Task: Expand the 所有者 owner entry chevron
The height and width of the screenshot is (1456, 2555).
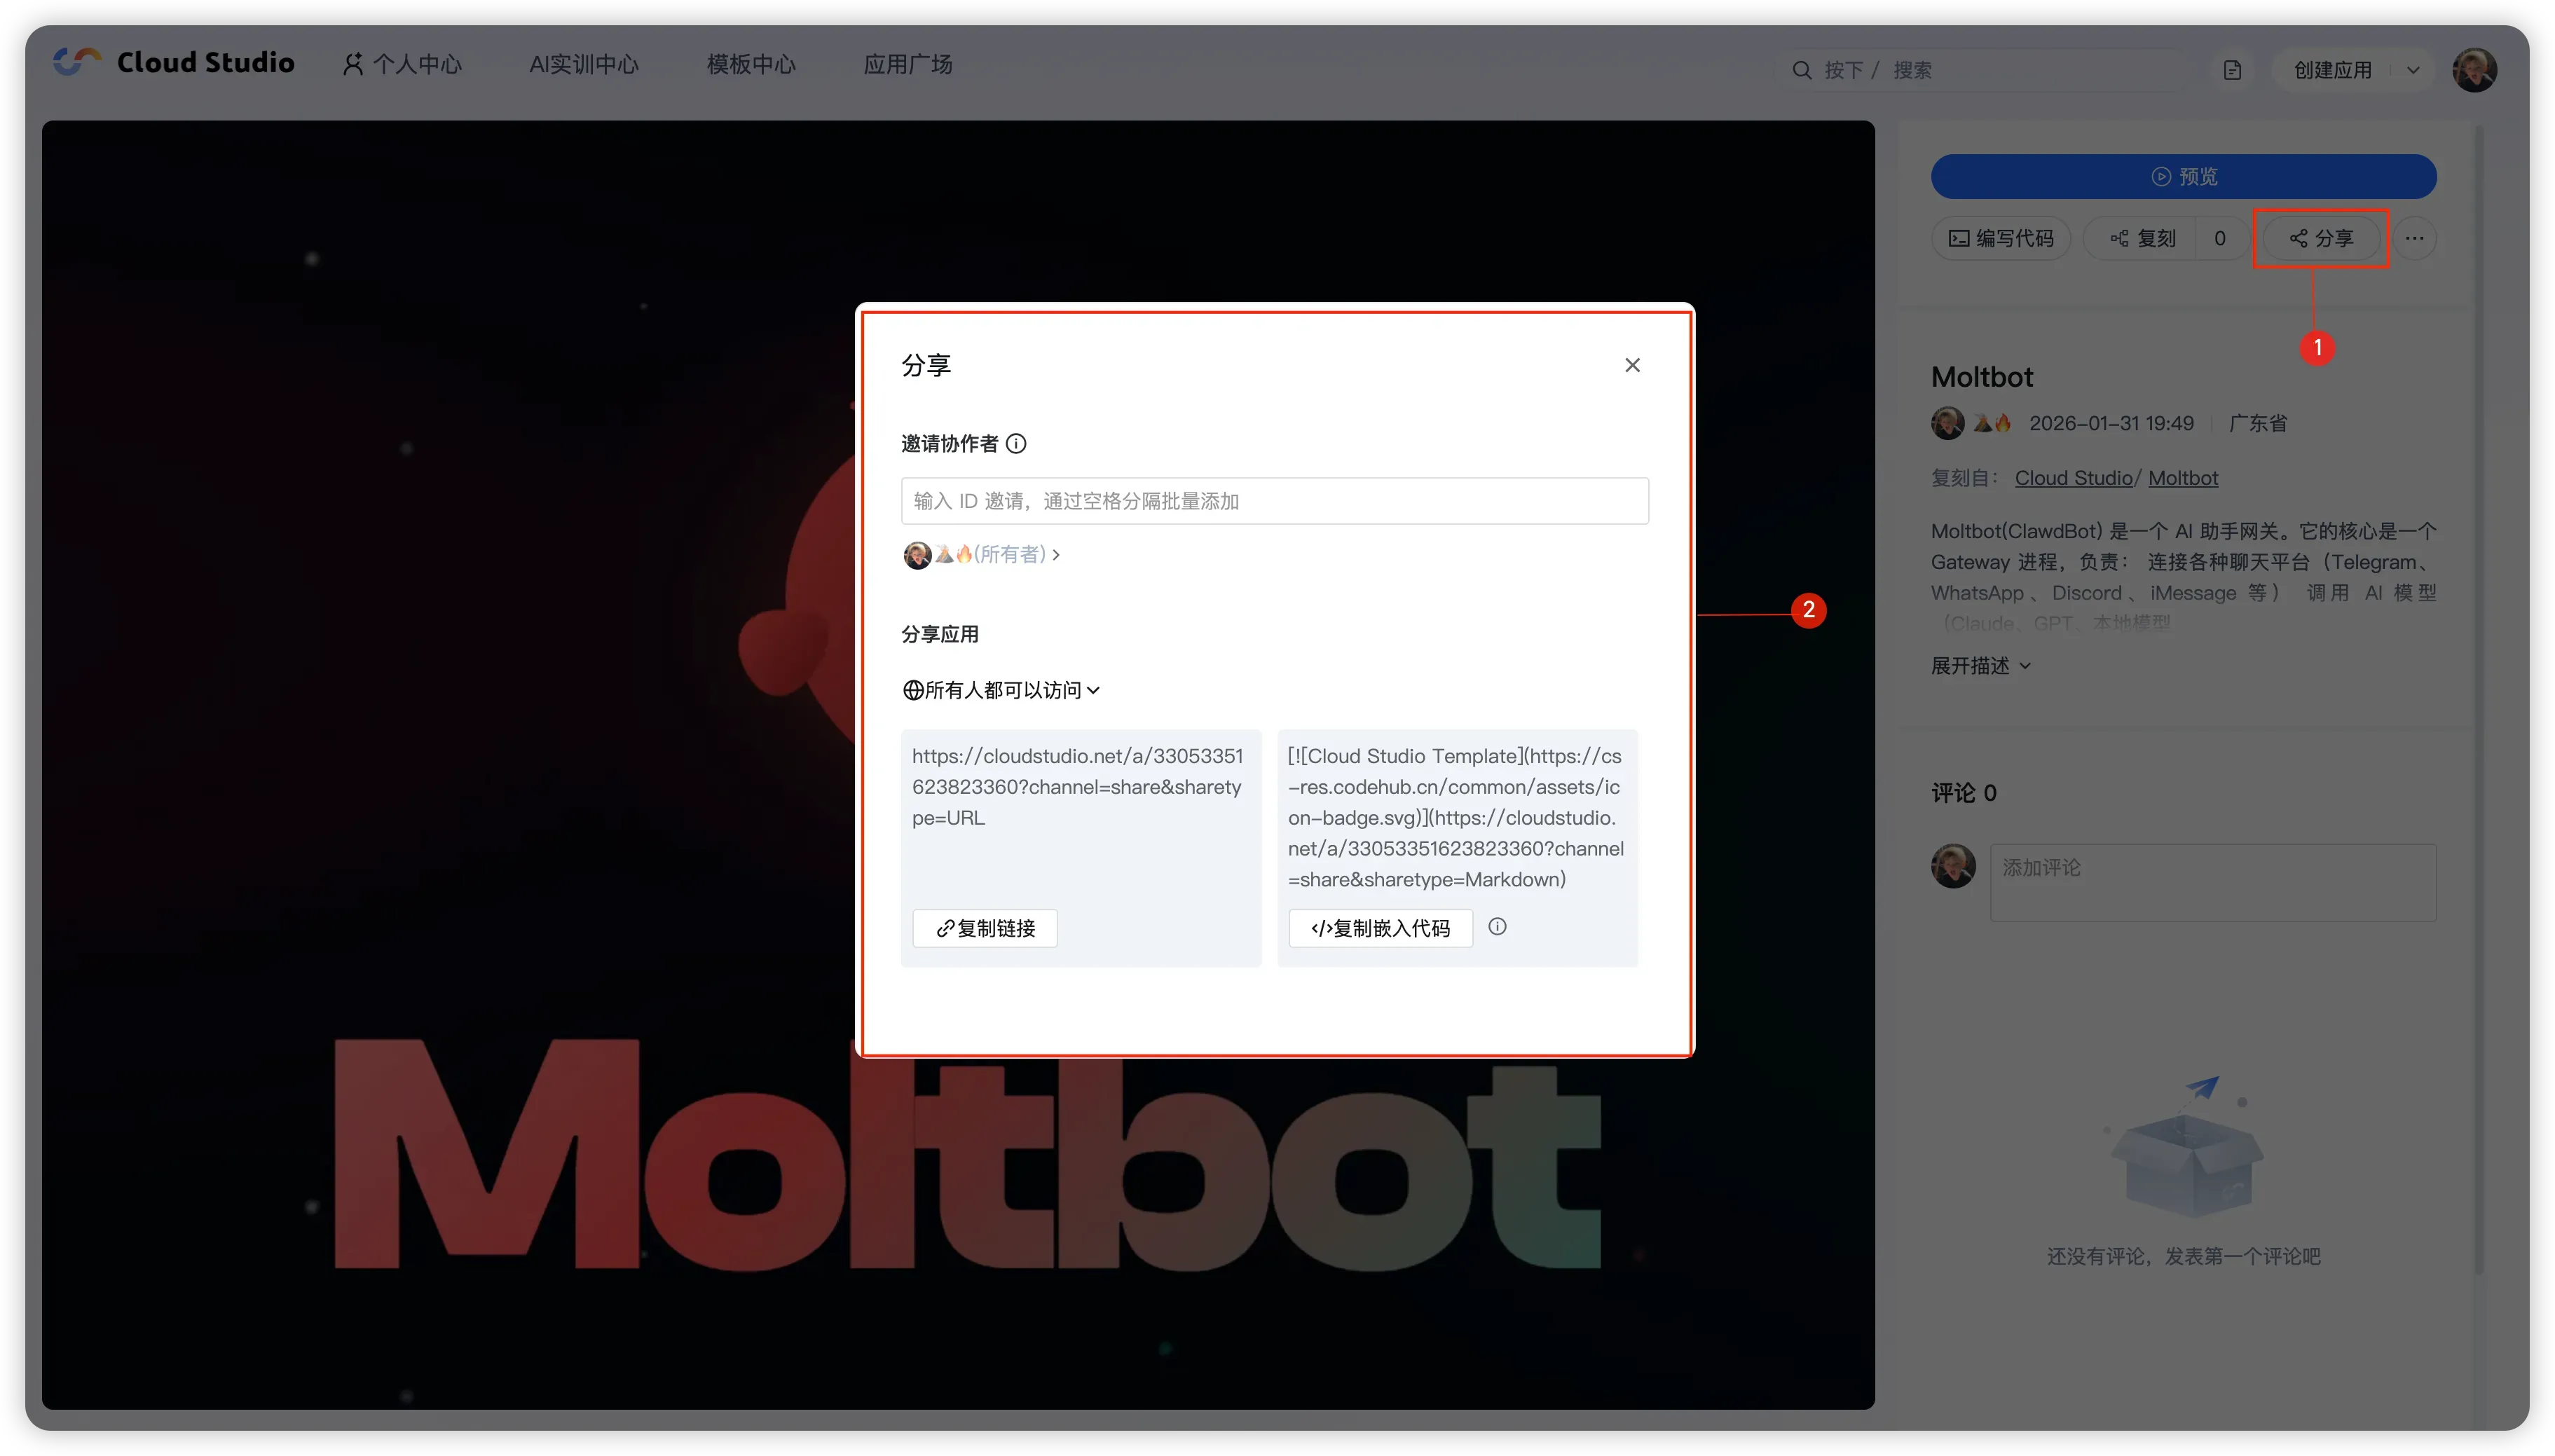Action: [1056, 554]
